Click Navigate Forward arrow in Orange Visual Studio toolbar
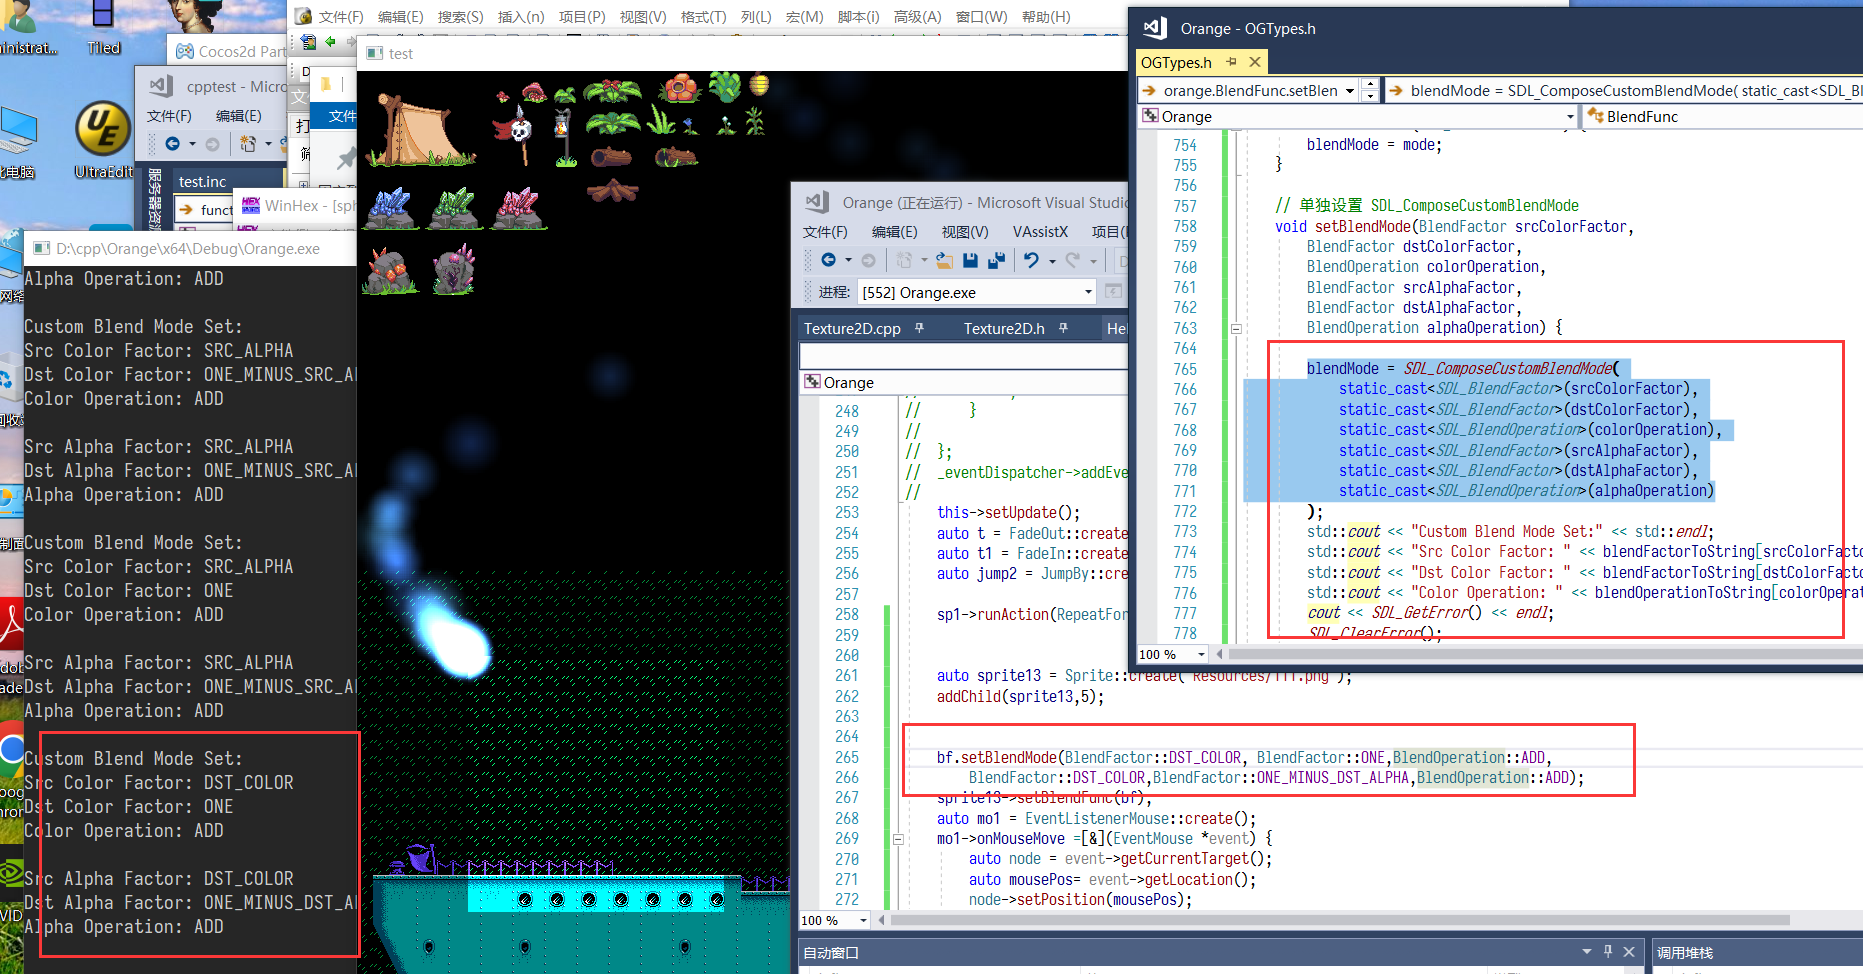The height and width of the screenshot is (974, 1863). (868, 260)
